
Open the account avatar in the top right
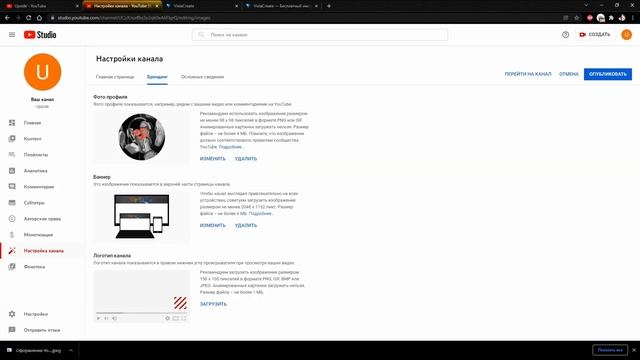[x=626, y=35]
